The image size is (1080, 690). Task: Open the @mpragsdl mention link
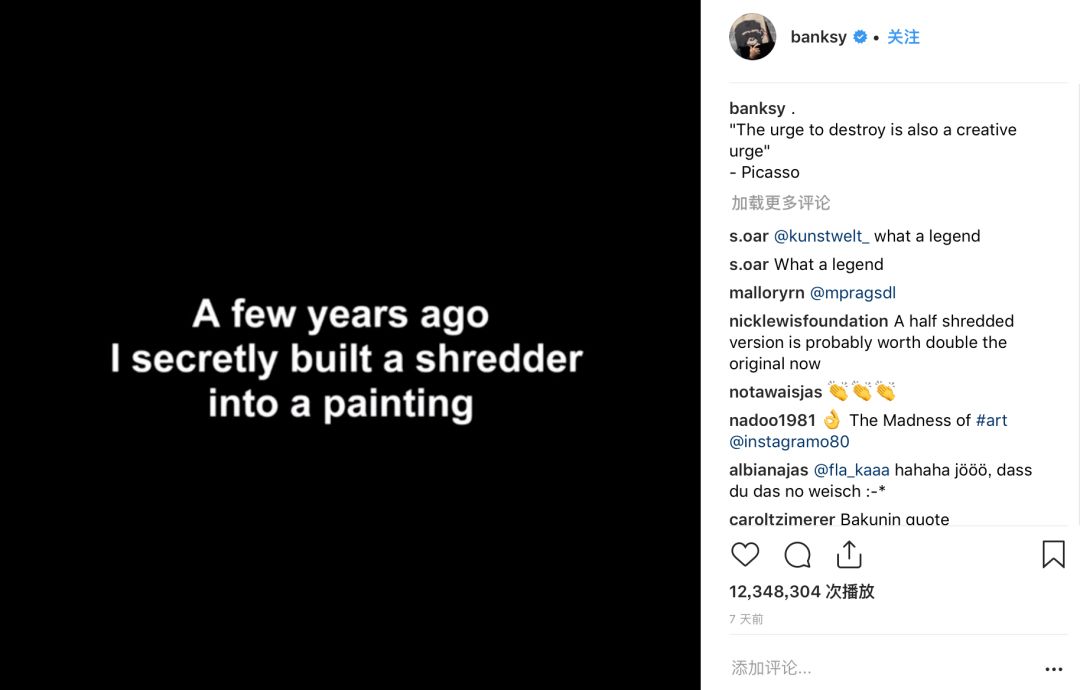click(x=852, y=293)
